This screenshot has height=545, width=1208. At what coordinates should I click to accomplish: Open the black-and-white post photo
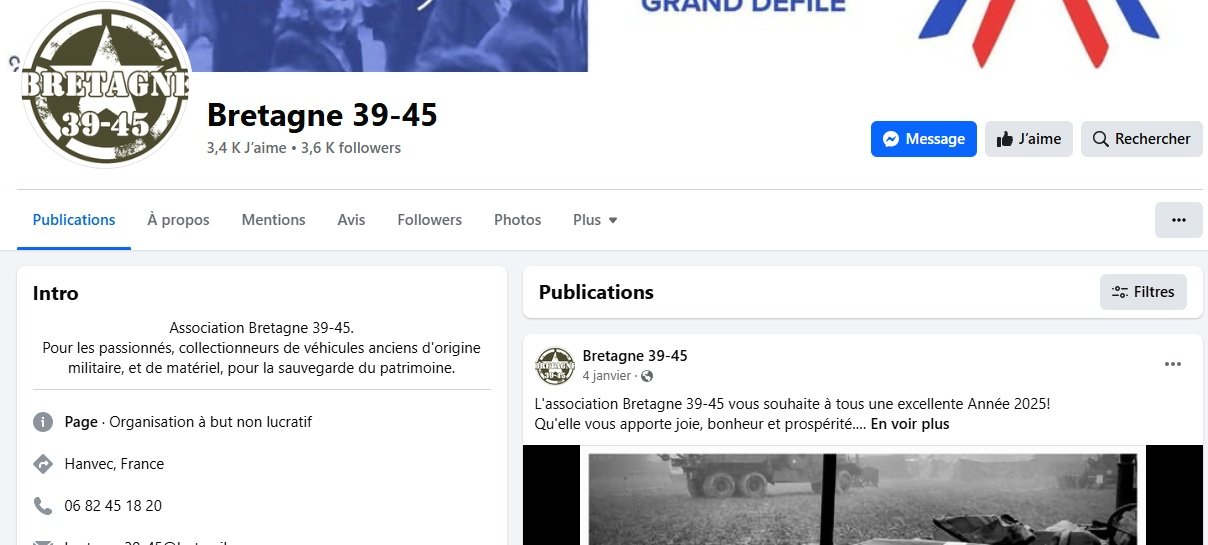(862, 495)
